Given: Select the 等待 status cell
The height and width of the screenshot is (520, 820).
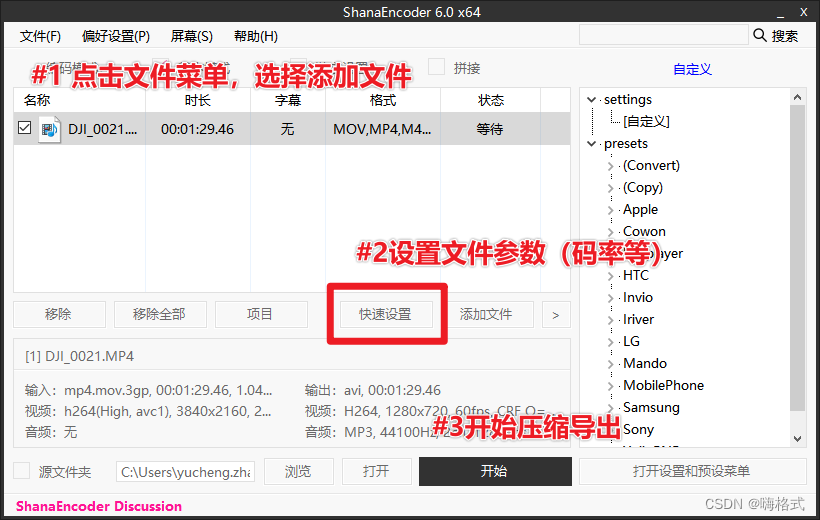Looking at the screenshot, I should click(489, 129).
